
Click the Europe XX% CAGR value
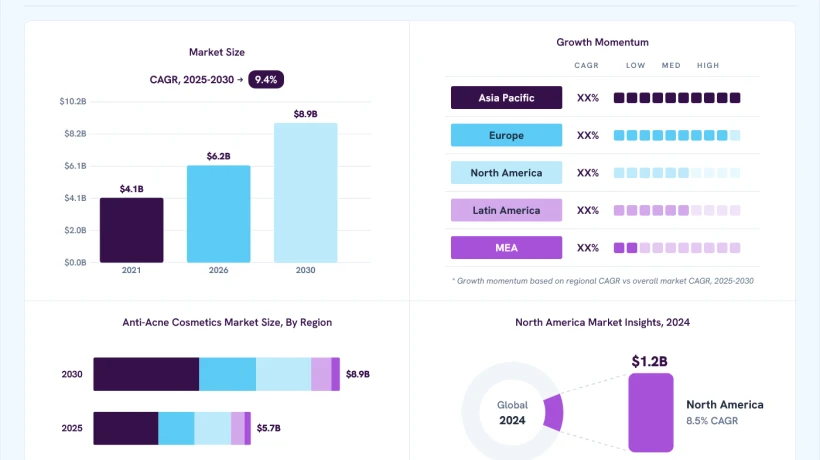pyautogui.click(x=588, y=135)
